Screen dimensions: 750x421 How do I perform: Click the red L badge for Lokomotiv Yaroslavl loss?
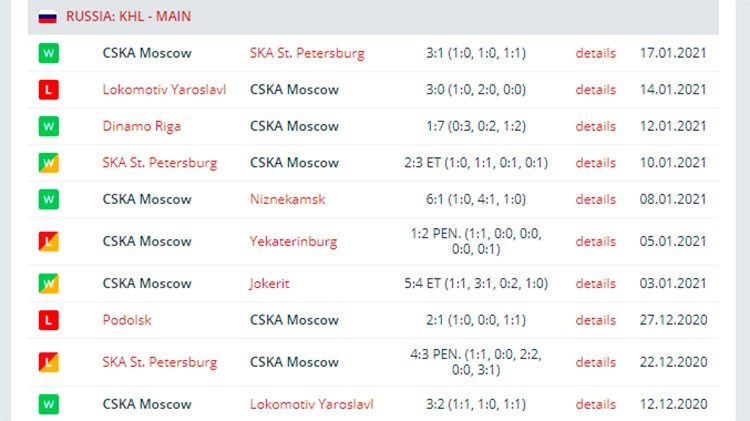(49, 89)
